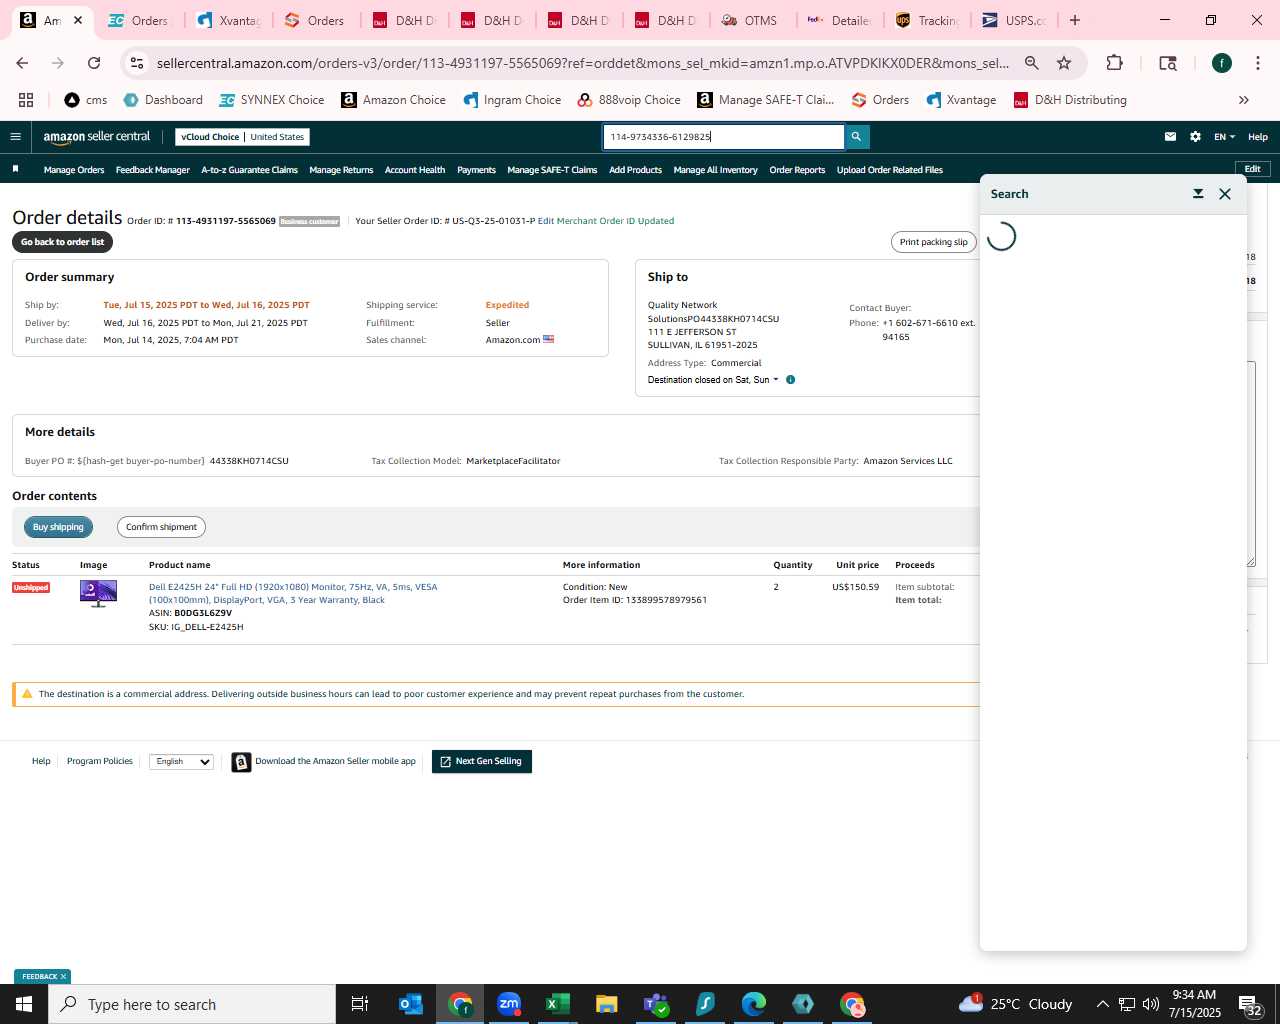Open the vCloud Choice United States account switcher

[243, 137]
